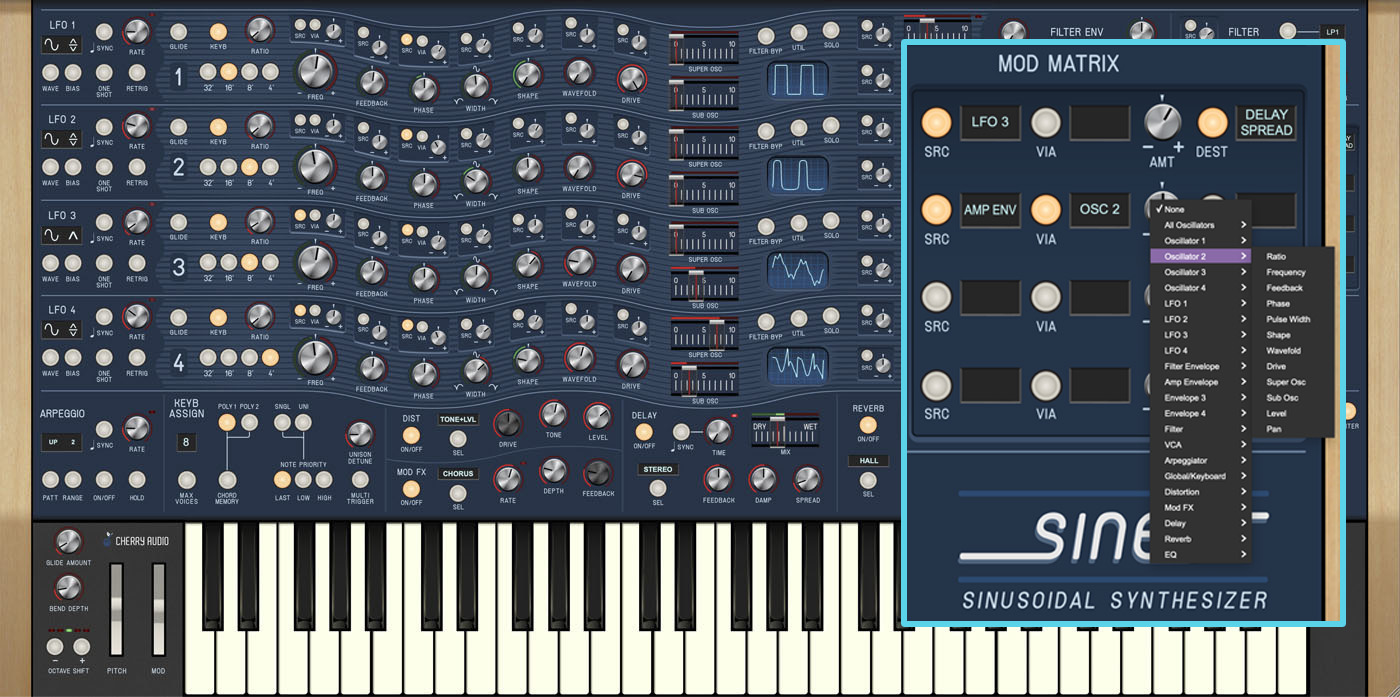Open LFO 3 waveform selector
Screen dimensions: 1400x697
point(60,236)
